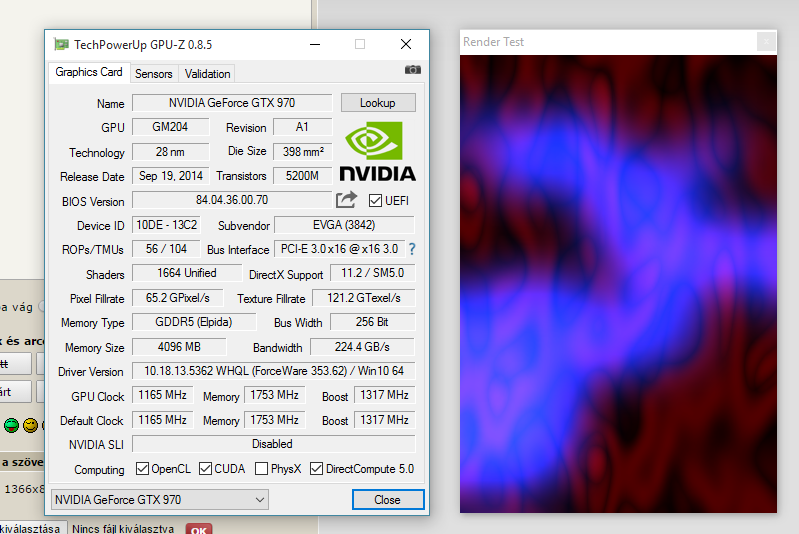This screenshot has width=799, height=534.
Task: Click the Bandwidth value 224.4 GB/s
Action: click(x=362, y=347)
